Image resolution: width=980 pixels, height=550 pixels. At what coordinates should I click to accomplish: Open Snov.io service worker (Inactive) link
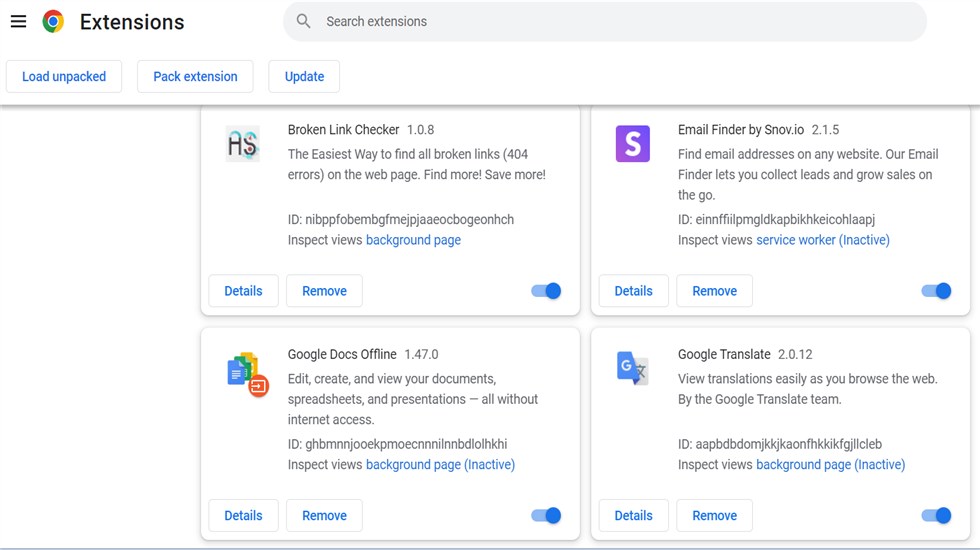822,240
